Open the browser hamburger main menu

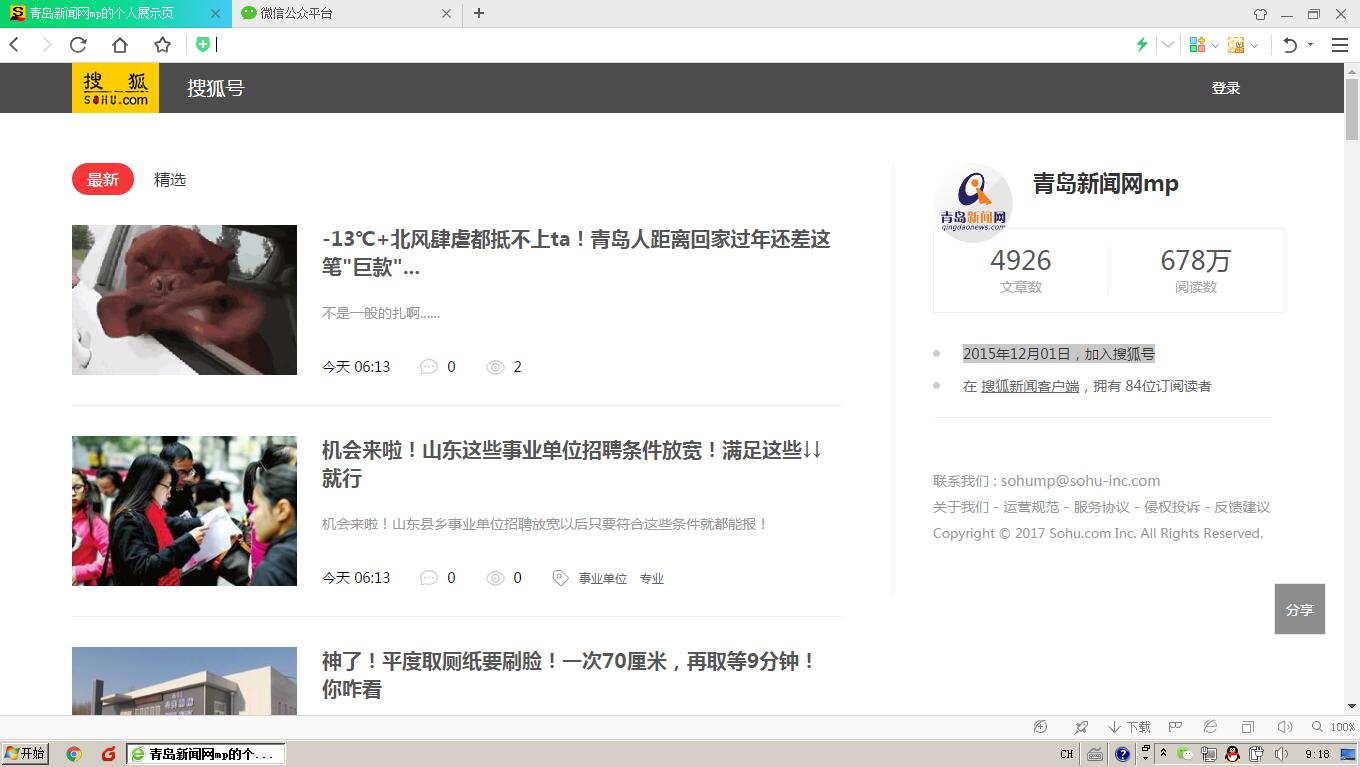(1340, 45)
